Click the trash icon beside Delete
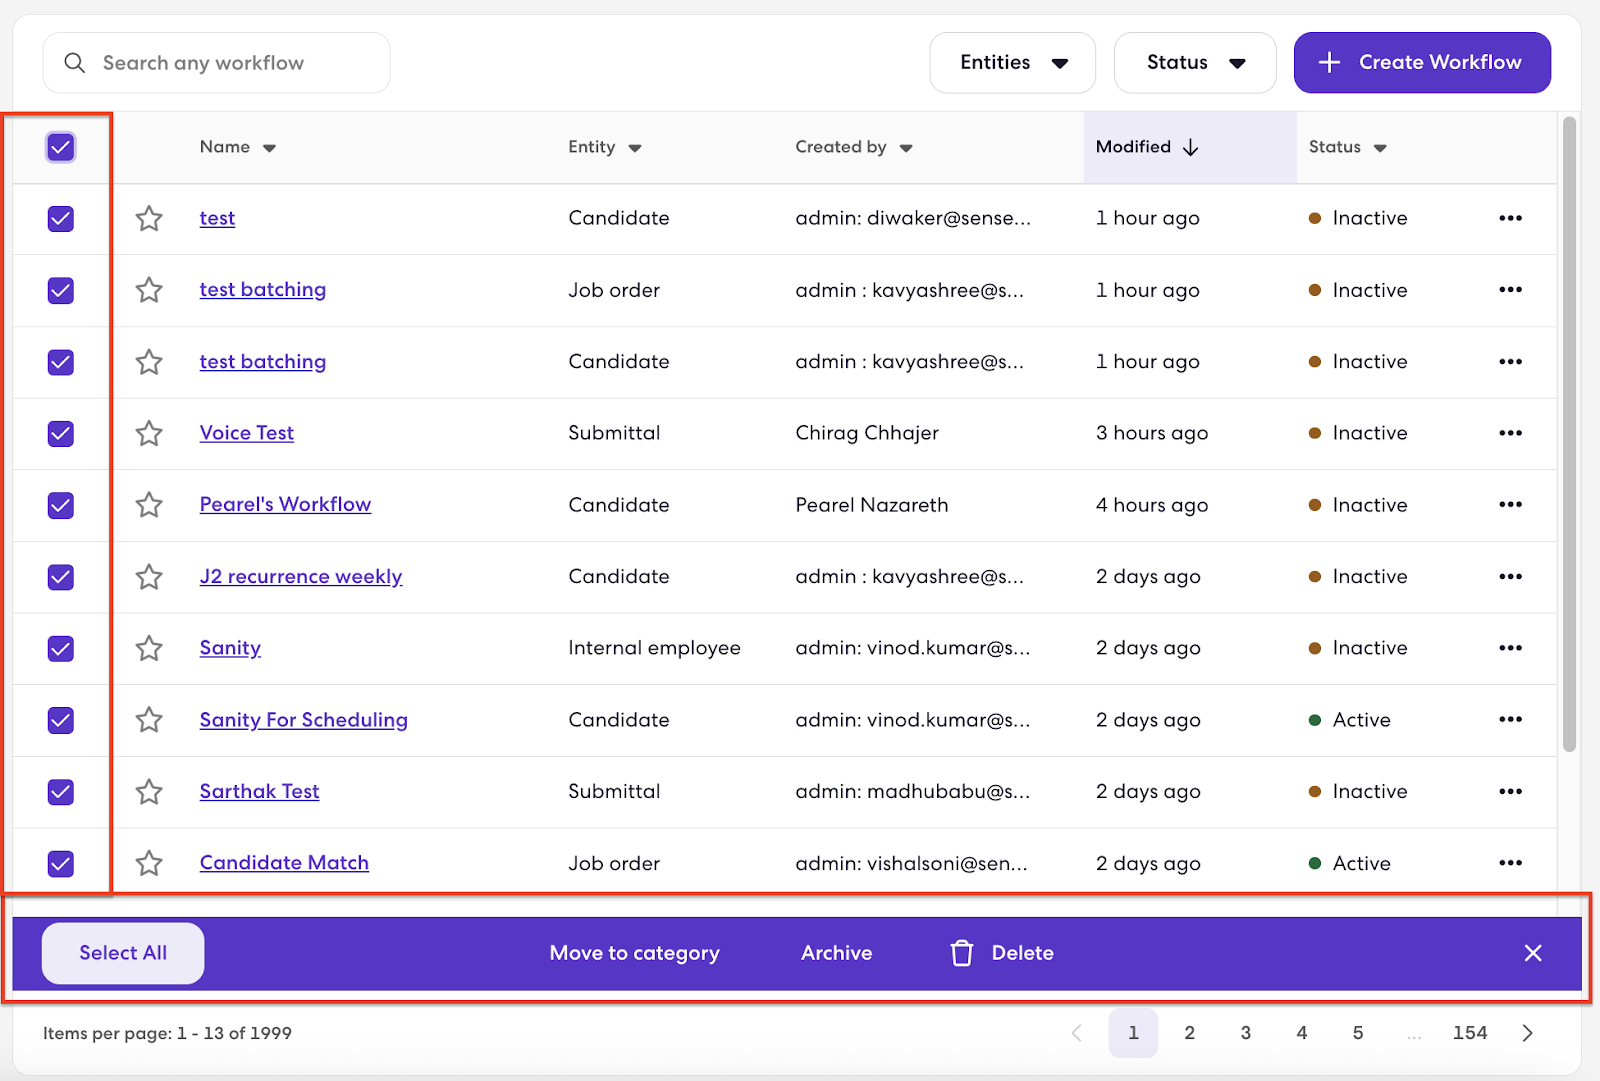 961,953
